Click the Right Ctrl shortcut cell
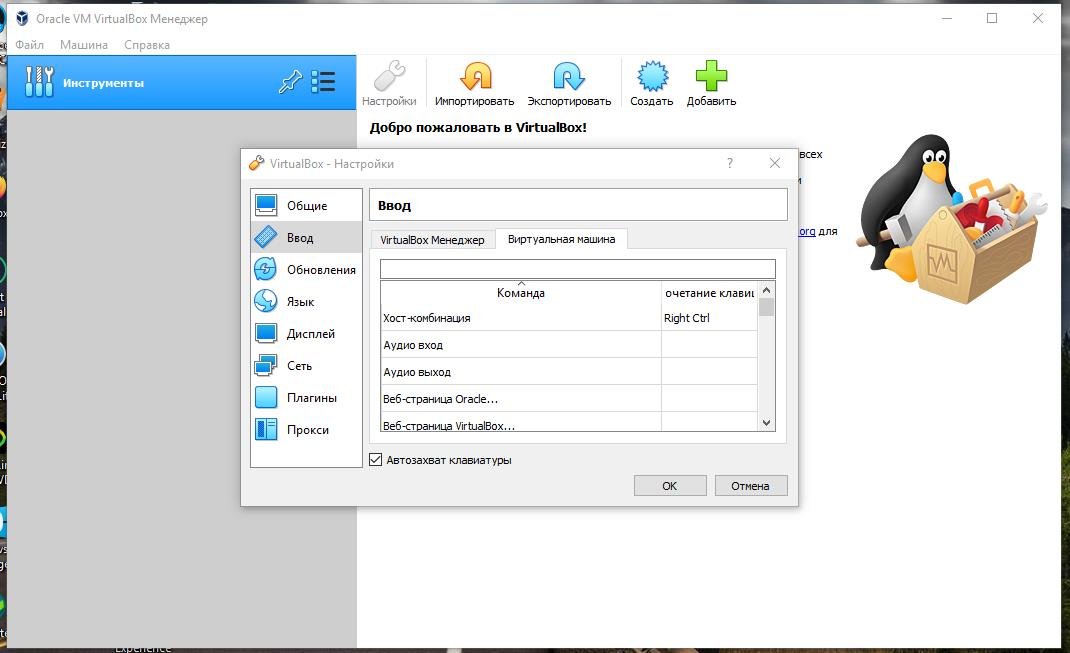 pyautogui.click(x=709, y=318)
